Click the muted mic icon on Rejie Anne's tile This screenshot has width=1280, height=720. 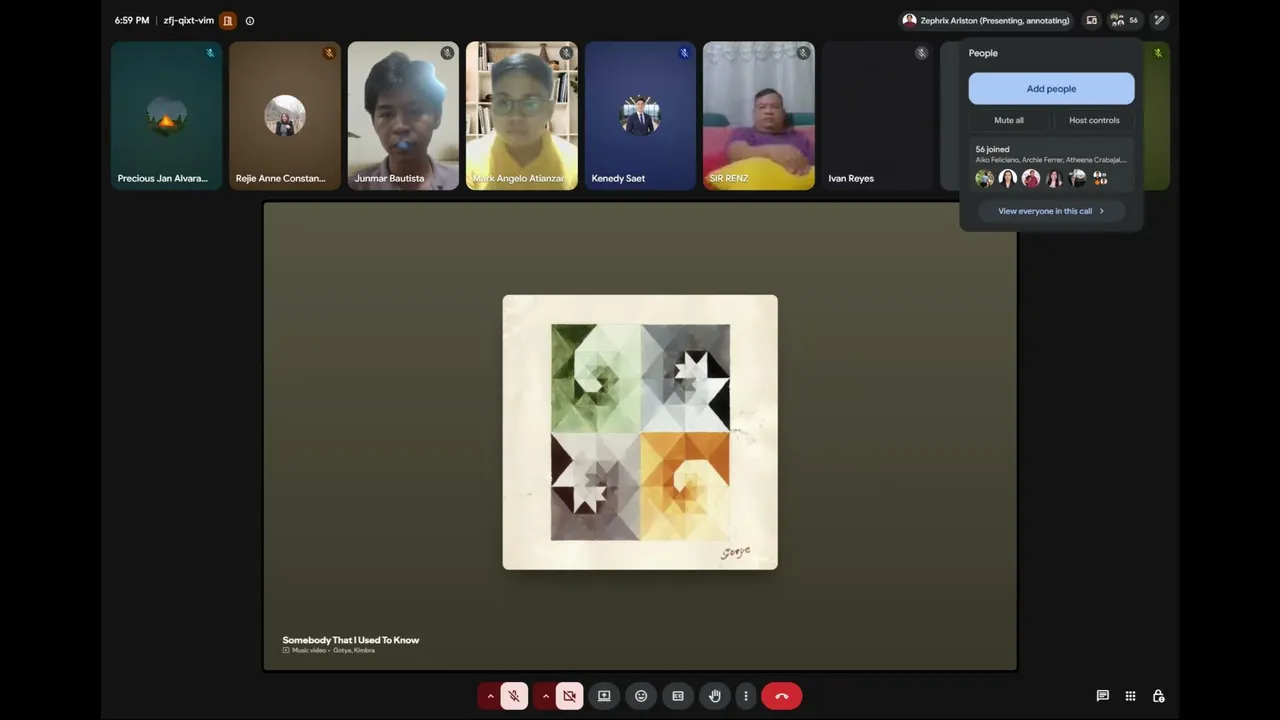(329, 53)
